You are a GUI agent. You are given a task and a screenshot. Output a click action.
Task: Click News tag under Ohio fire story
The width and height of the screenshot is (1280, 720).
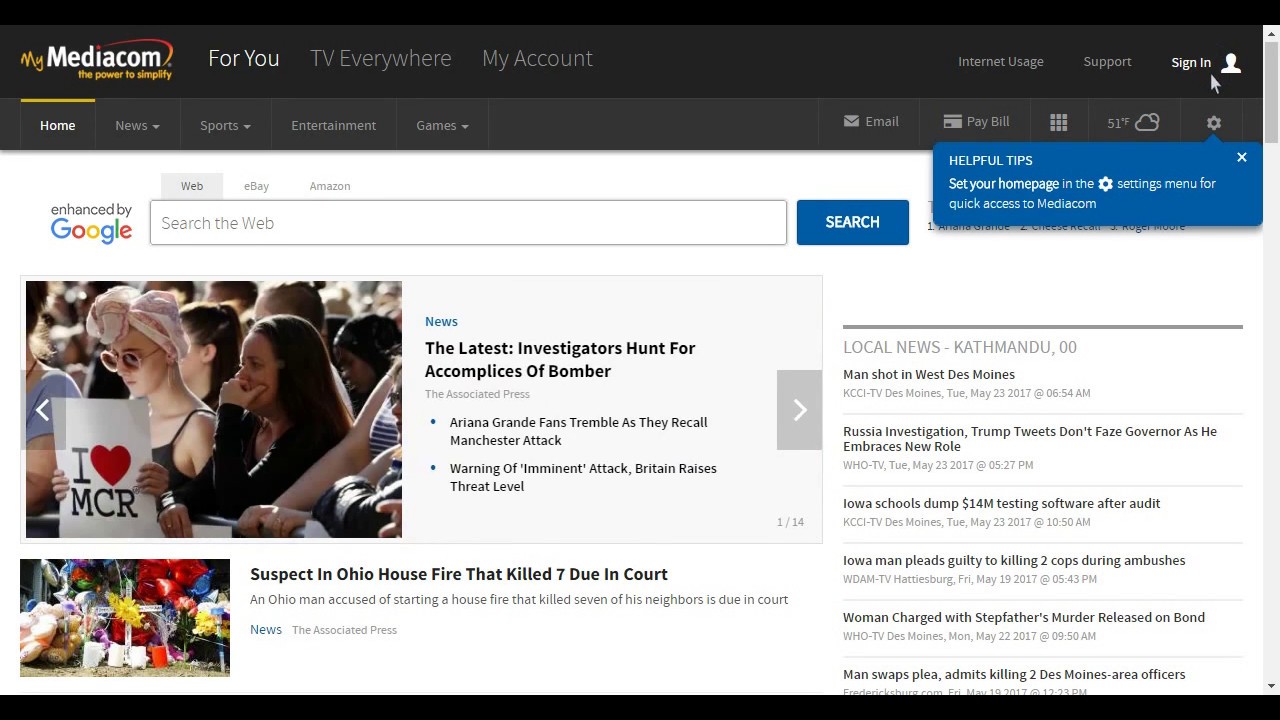click(x=266, y=629)
